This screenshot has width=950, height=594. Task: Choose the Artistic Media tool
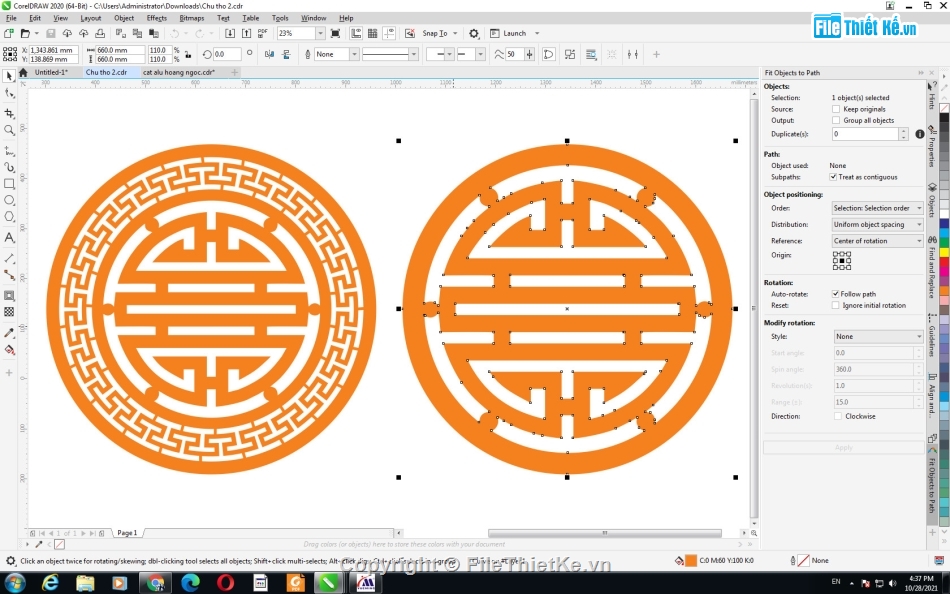tap(9, 167)
